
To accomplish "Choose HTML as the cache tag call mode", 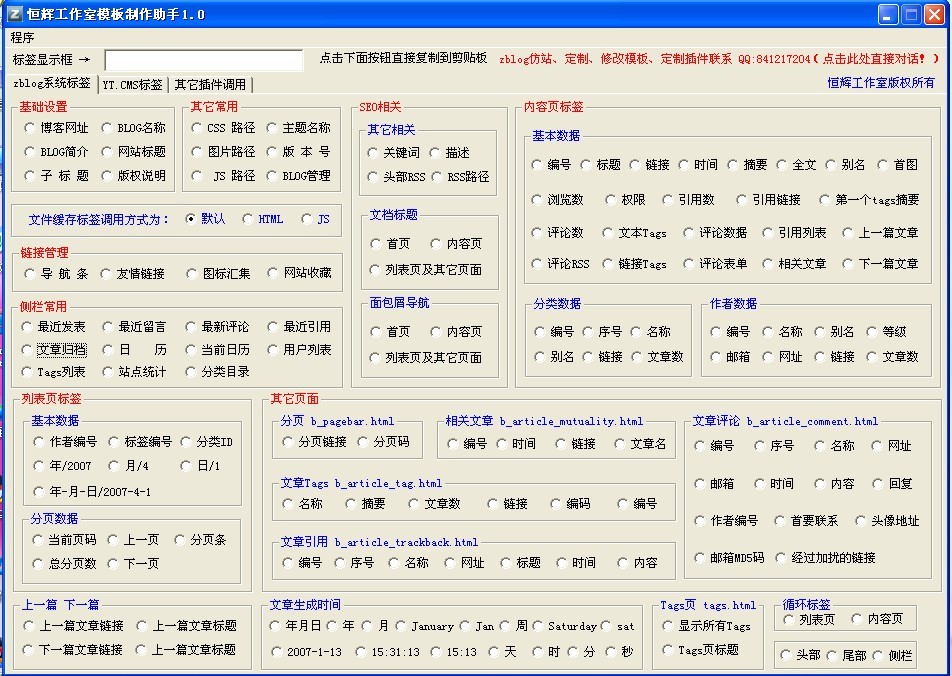I will pos(248,219).
